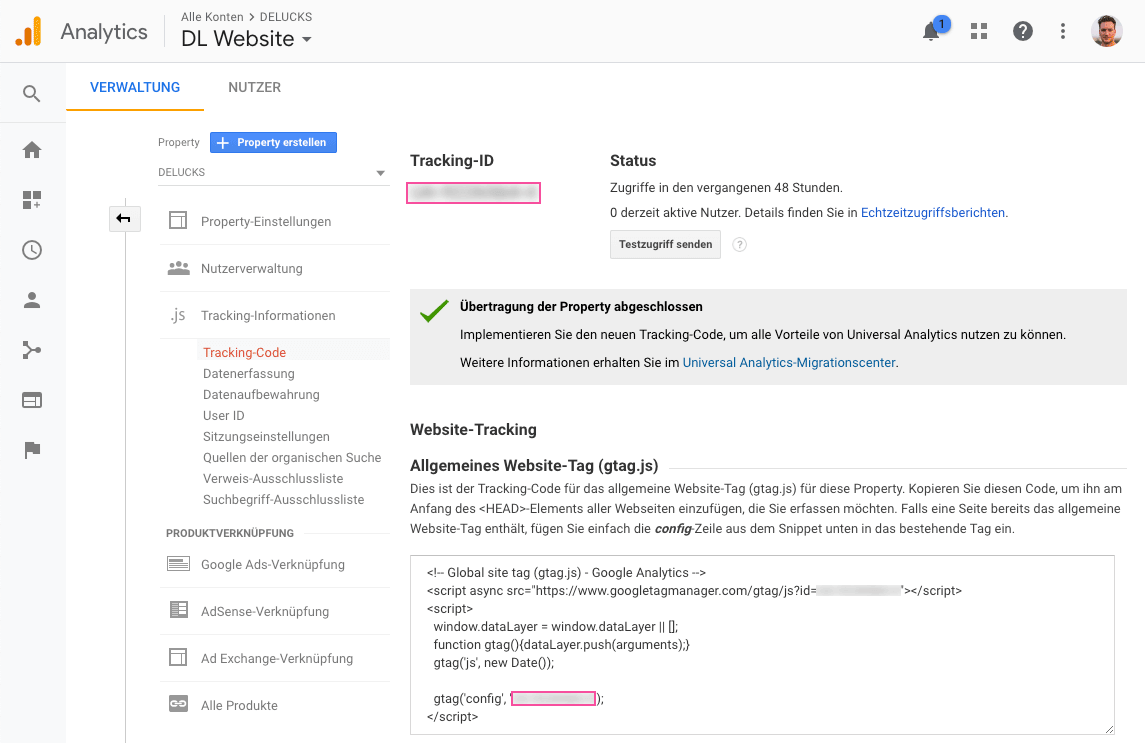Open Ad Exchange-Verknüpfung
Screen dimensions: 1145x743
coord(275,658)
